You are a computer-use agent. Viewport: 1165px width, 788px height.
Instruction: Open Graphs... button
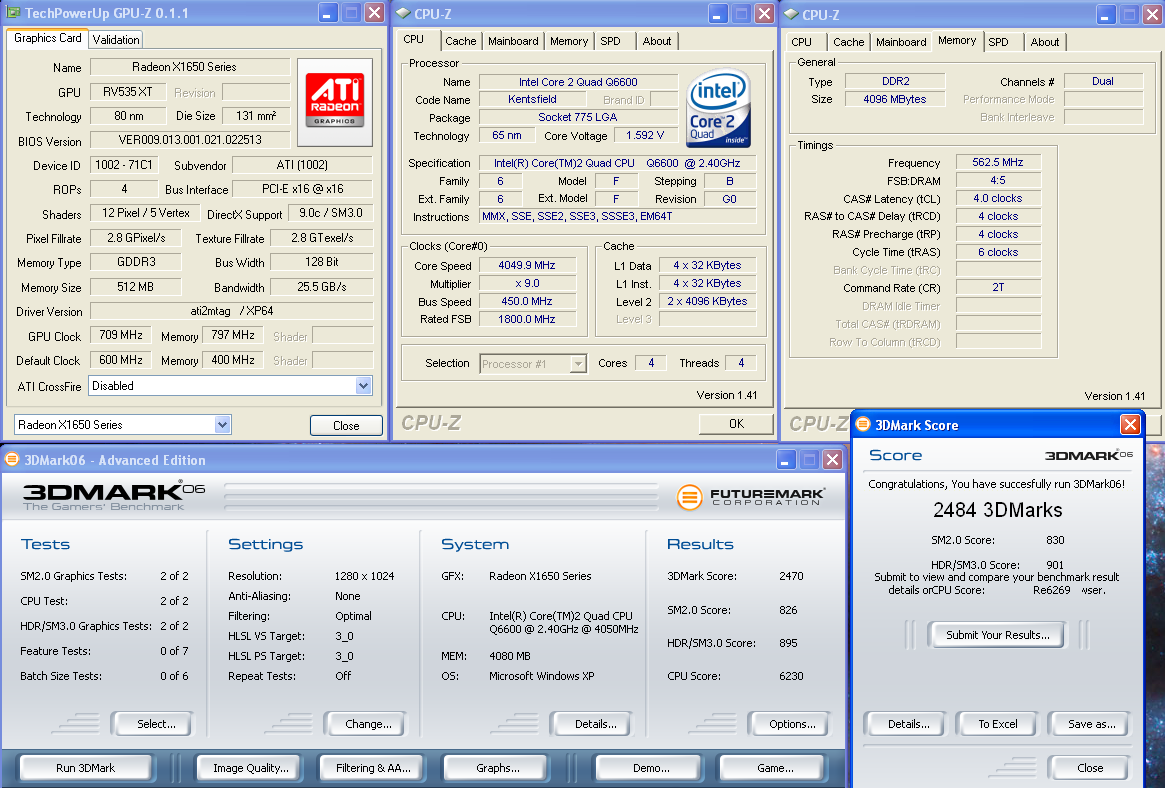click(495, 768)
